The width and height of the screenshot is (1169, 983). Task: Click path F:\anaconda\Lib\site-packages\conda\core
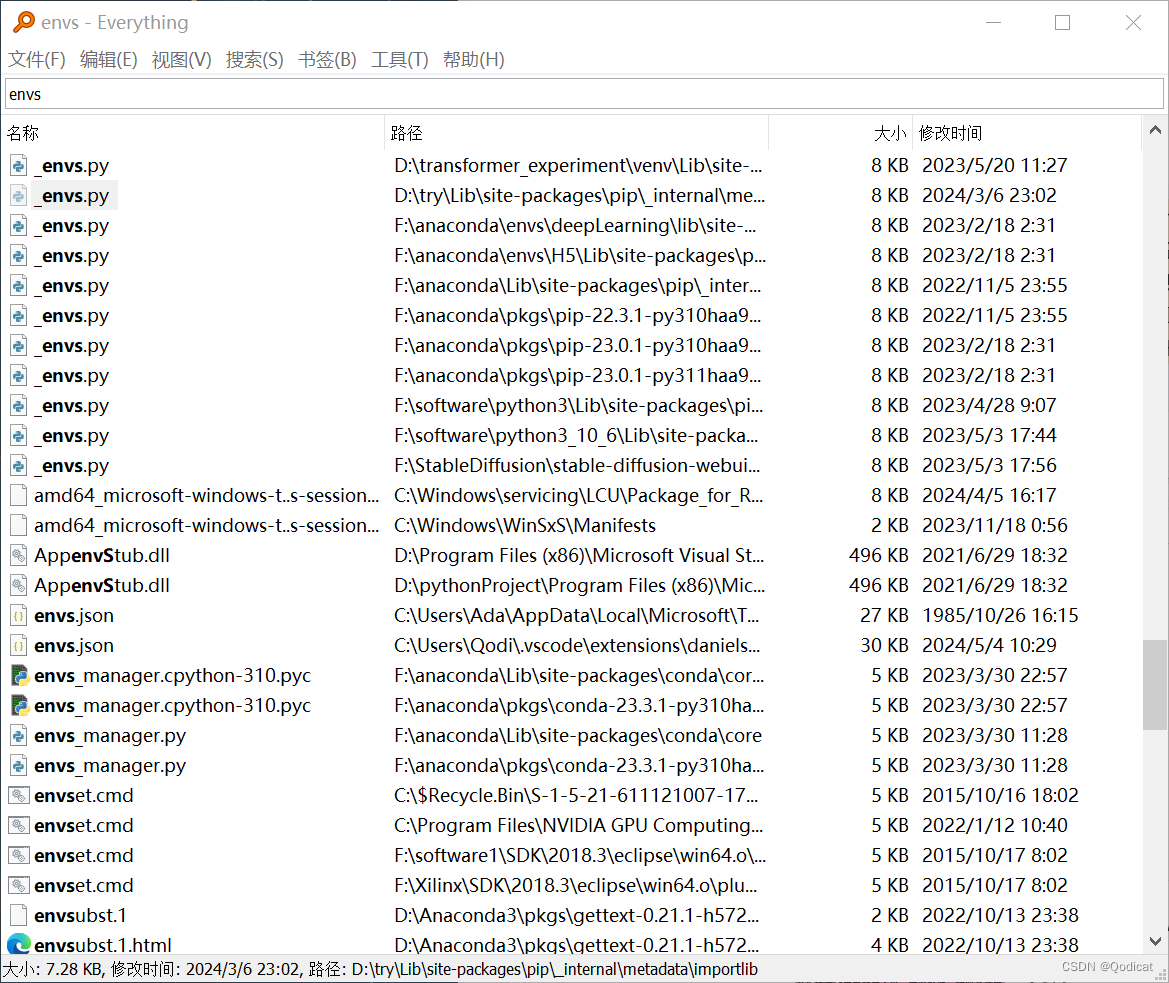[x=578, y=736]
